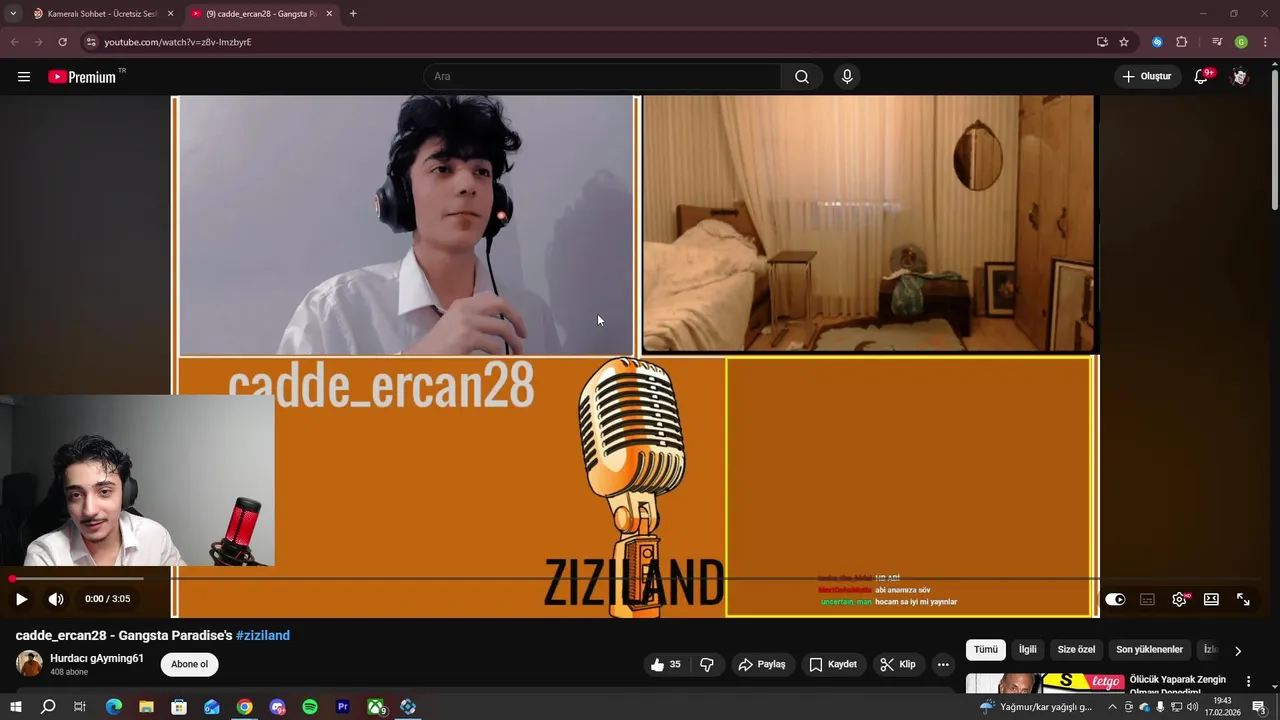
Task: Open the player settings gear
Action: [1179, 599]
